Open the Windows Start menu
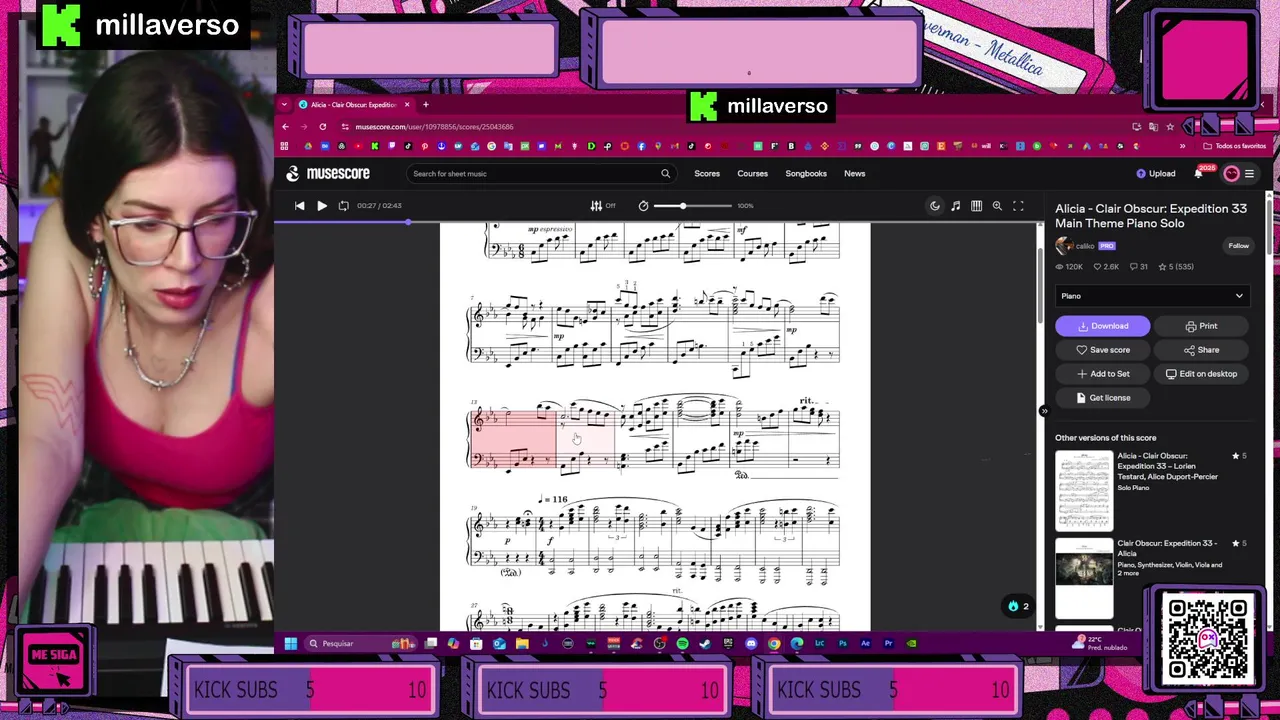 [290, 643]
